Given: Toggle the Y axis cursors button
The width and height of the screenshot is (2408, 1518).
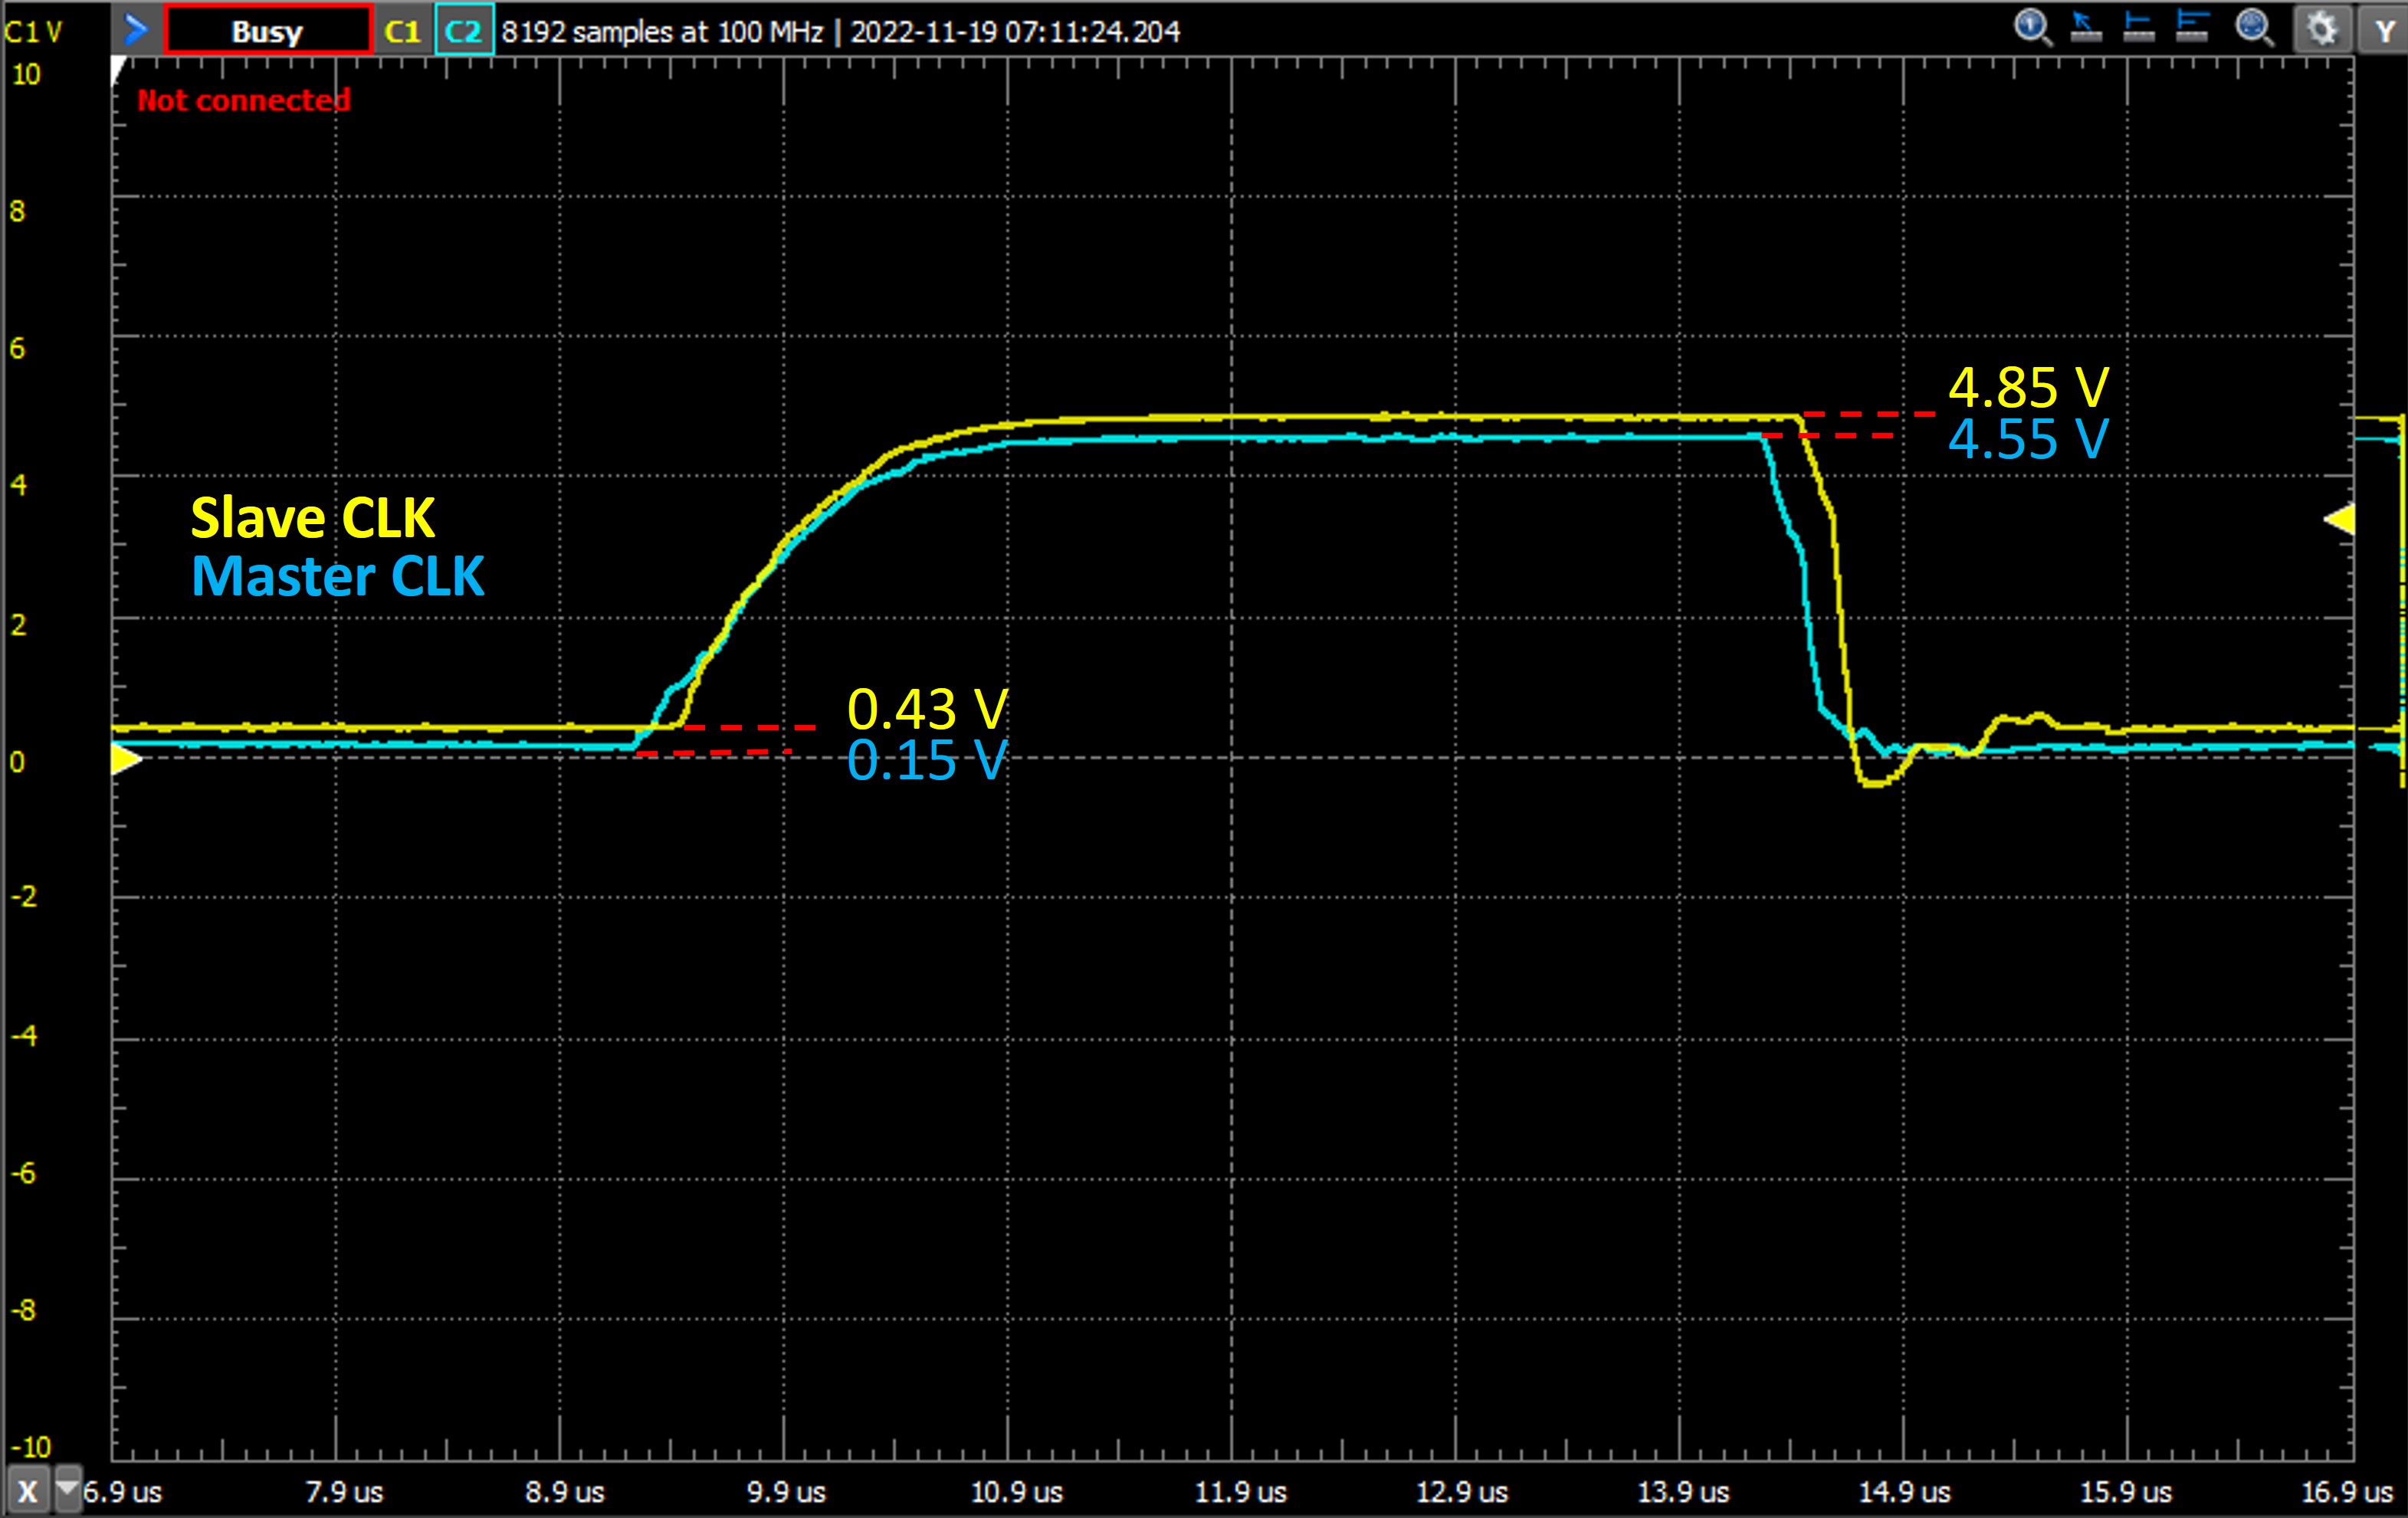Looking at the screenshot, I should tap(2385, 31).
